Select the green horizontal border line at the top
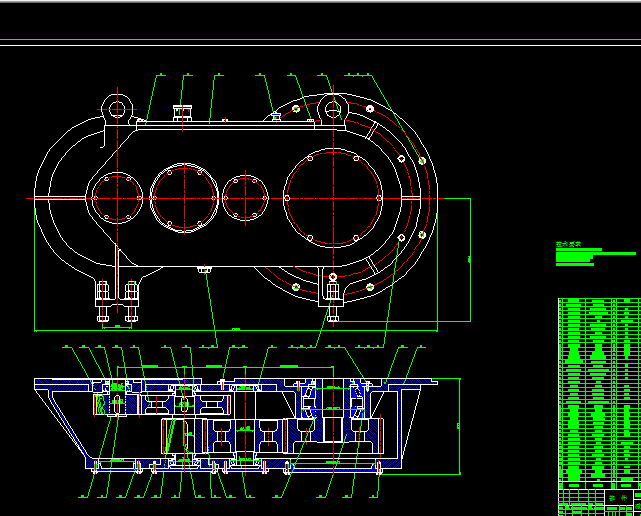This screenshot has width=641, height=516. [320, 40]
